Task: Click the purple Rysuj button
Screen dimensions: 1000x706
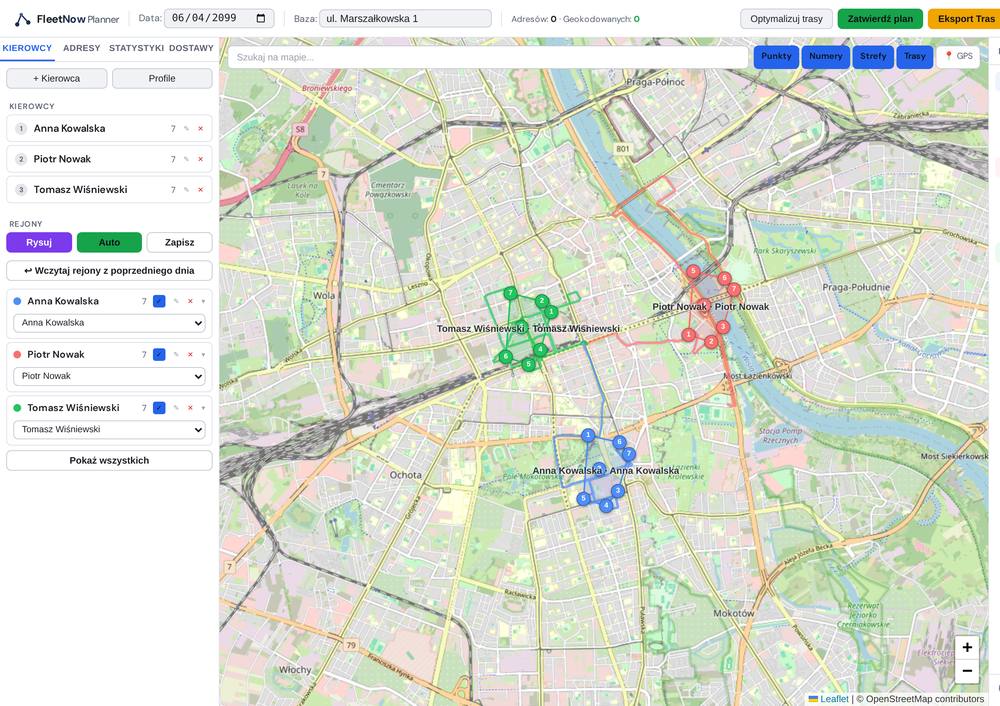Action: point(39,242)
